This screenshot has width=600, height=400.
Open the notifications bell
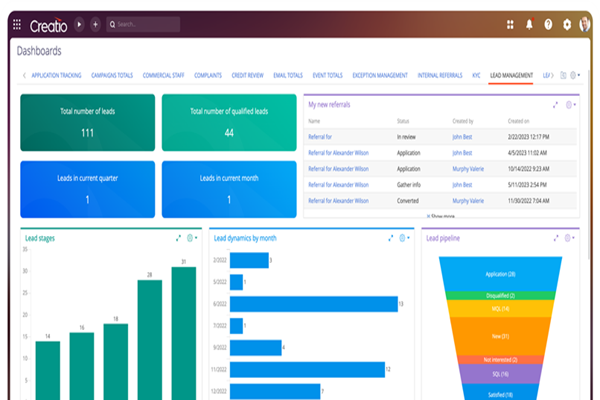click(529, 24)
